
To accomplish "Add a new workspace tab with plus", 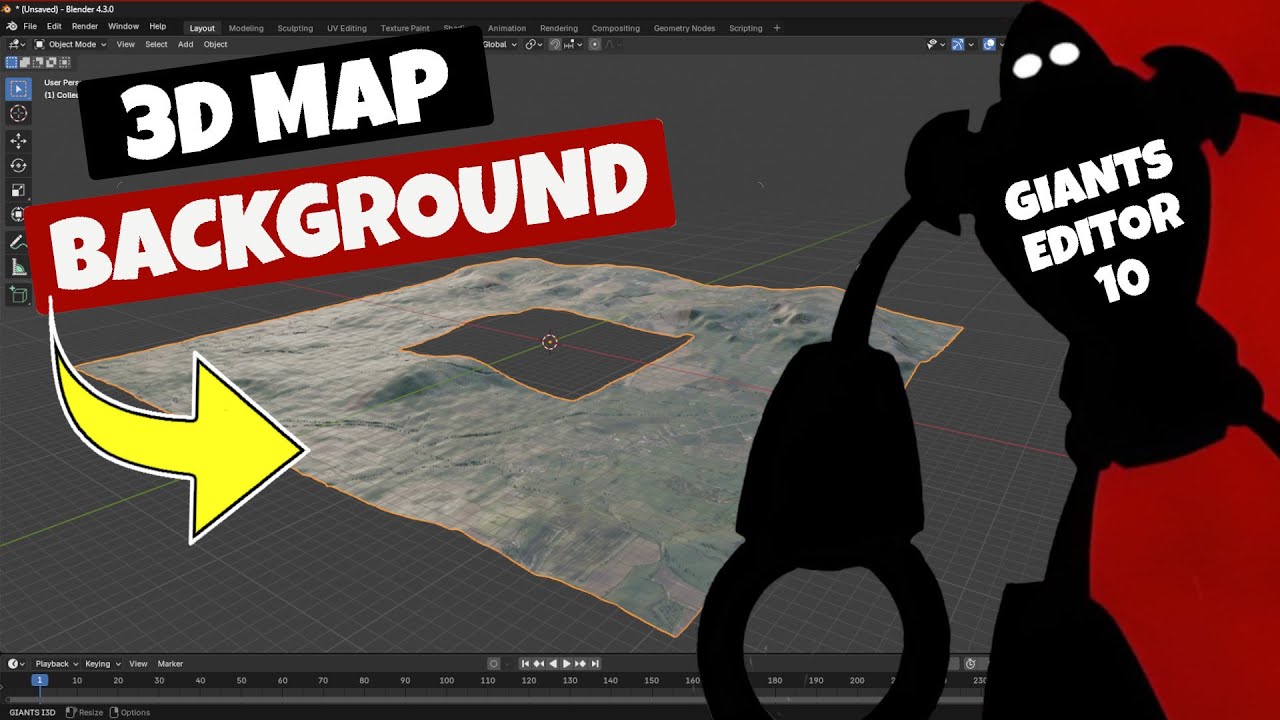I will 777,28.
